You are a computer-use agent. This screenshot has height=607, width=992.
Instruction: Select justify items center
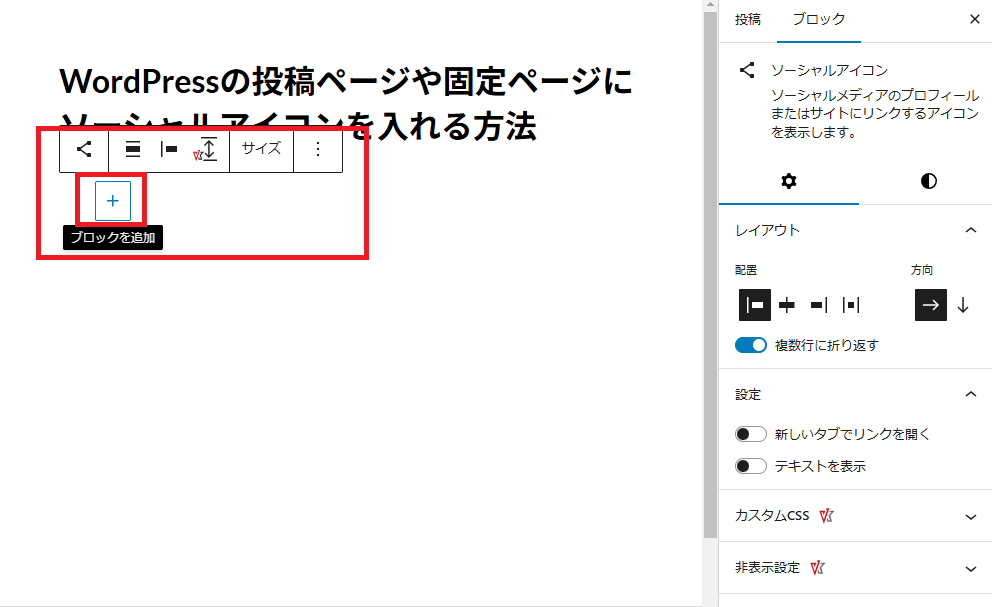point(786,305)
